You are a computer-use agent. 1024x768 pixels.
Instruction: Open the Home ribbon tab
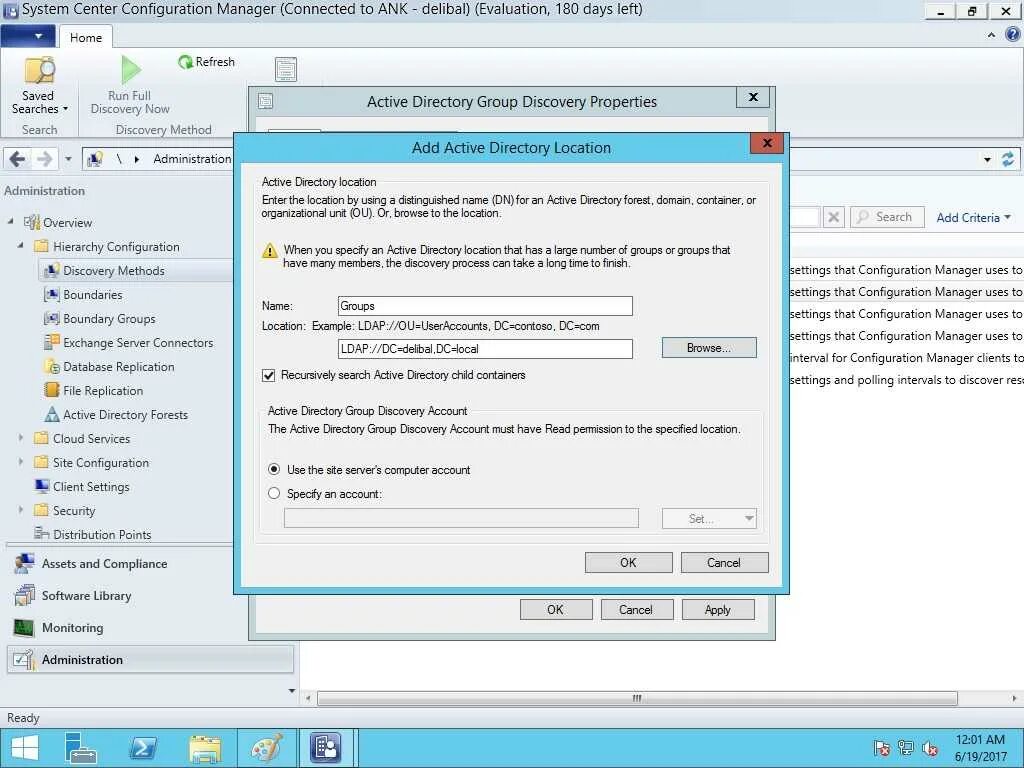click(x=86, y=37)
